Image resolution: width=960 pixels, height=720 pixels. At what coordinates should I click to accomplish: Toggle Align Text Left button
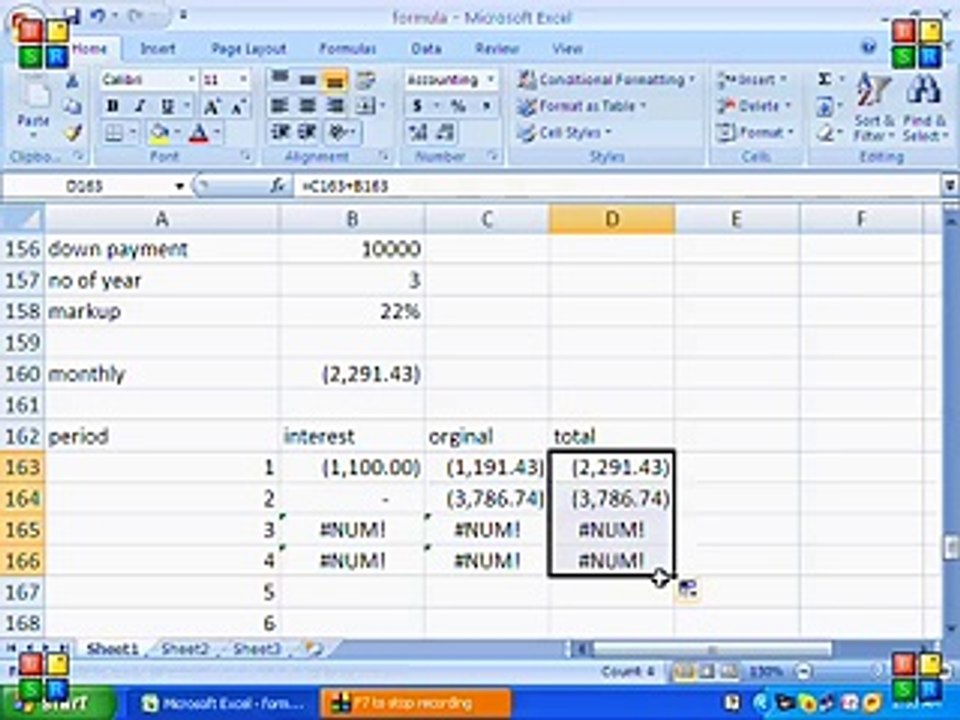pyautogui.click(x=279, y=106)
